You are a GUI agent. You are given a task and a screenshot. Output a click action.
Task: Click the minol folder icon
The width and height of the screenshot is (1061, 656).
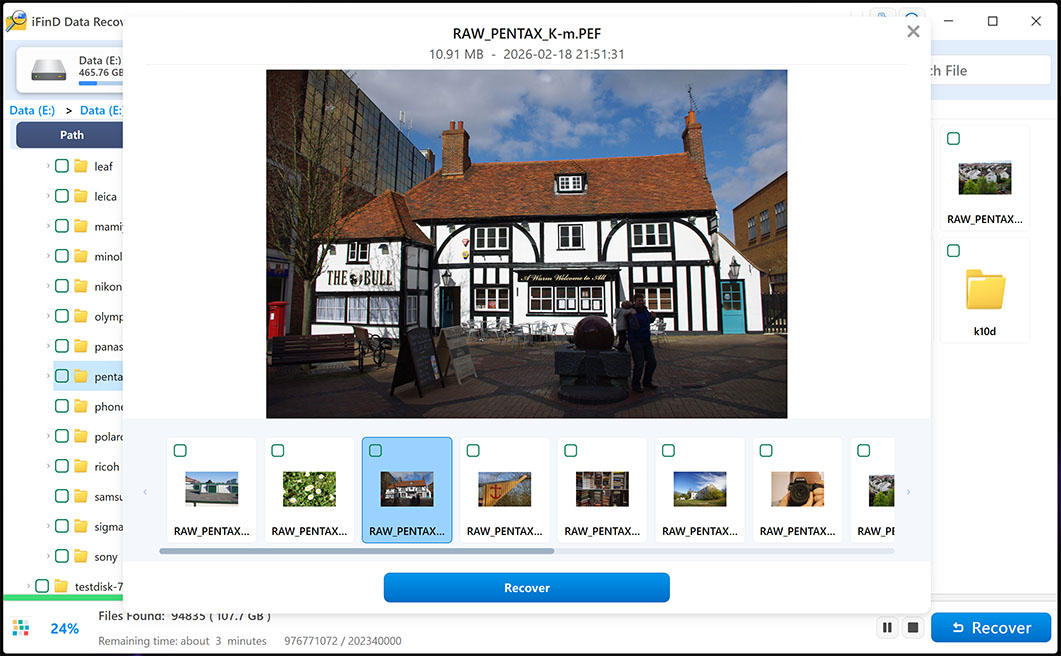[81, 256]
